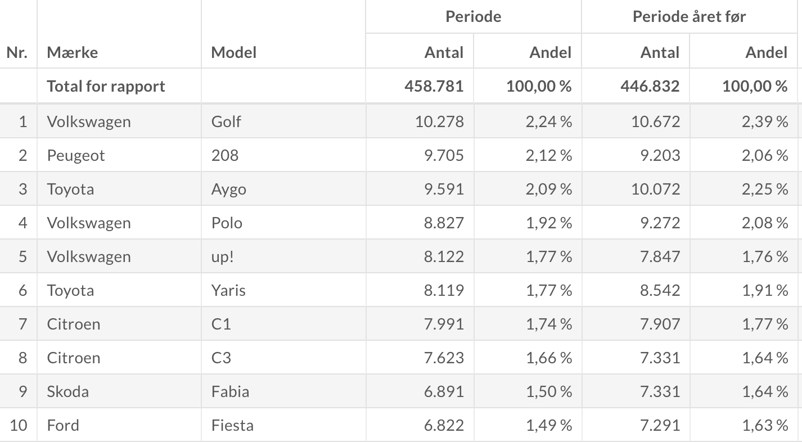This screenshot has width=802, height=442.
Task: Click the Mærke column header
Action: [72, 52]
